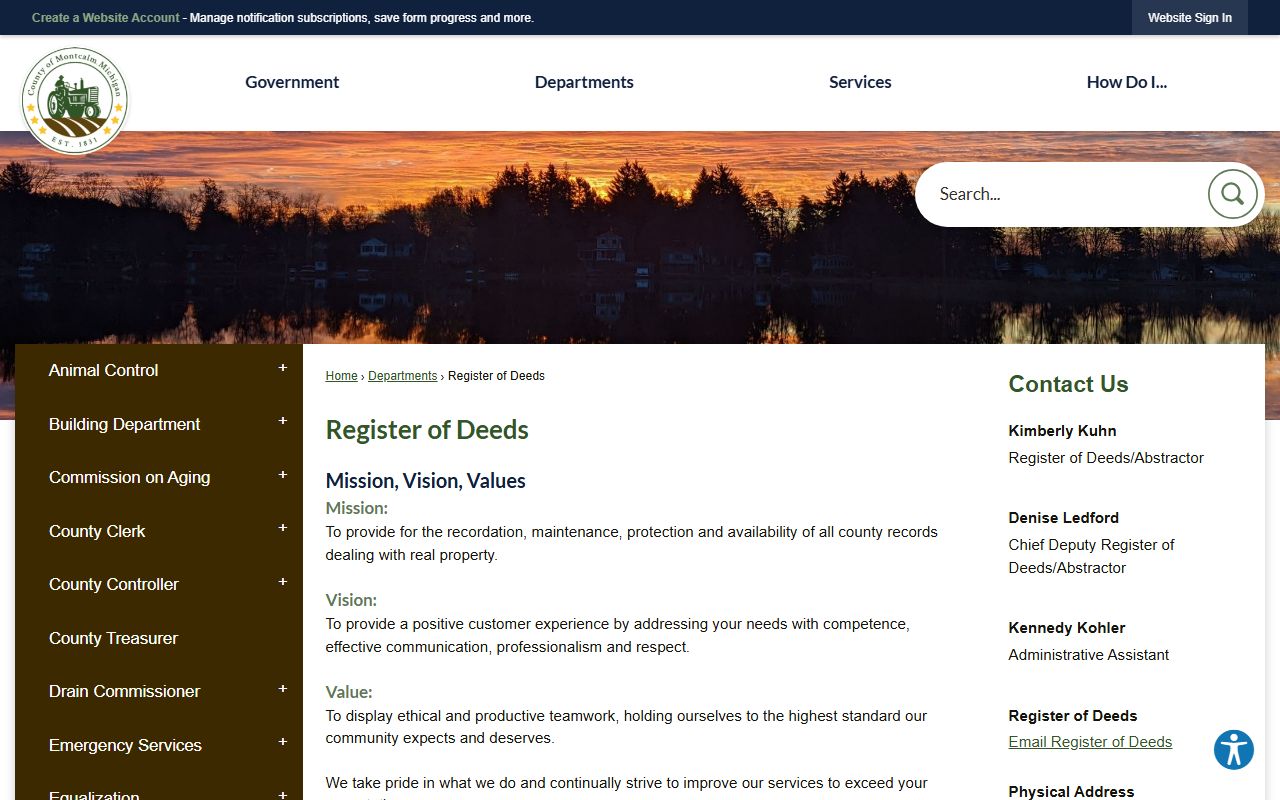The image size is (1280, 800).
Task: Open Drain Commissioner in the sidebar
Action: [x=125, y=691]
